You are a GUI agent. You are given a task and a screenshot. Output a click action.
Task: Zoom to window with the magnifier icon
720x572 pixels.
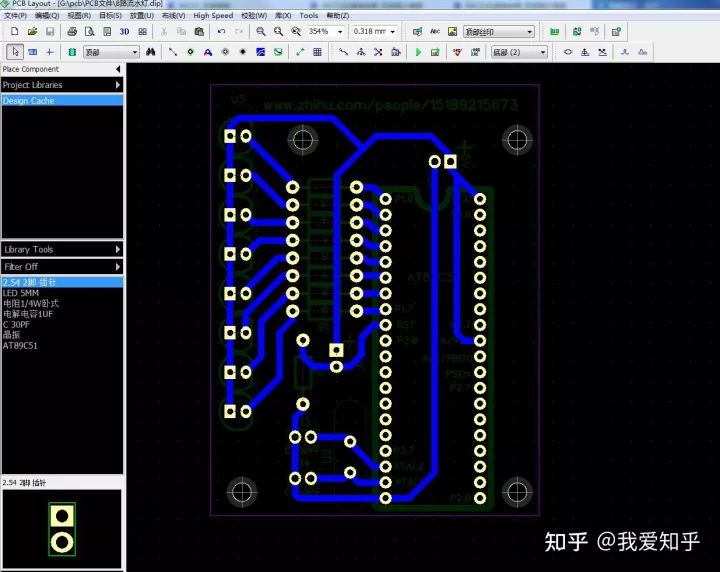click(296, 32)
